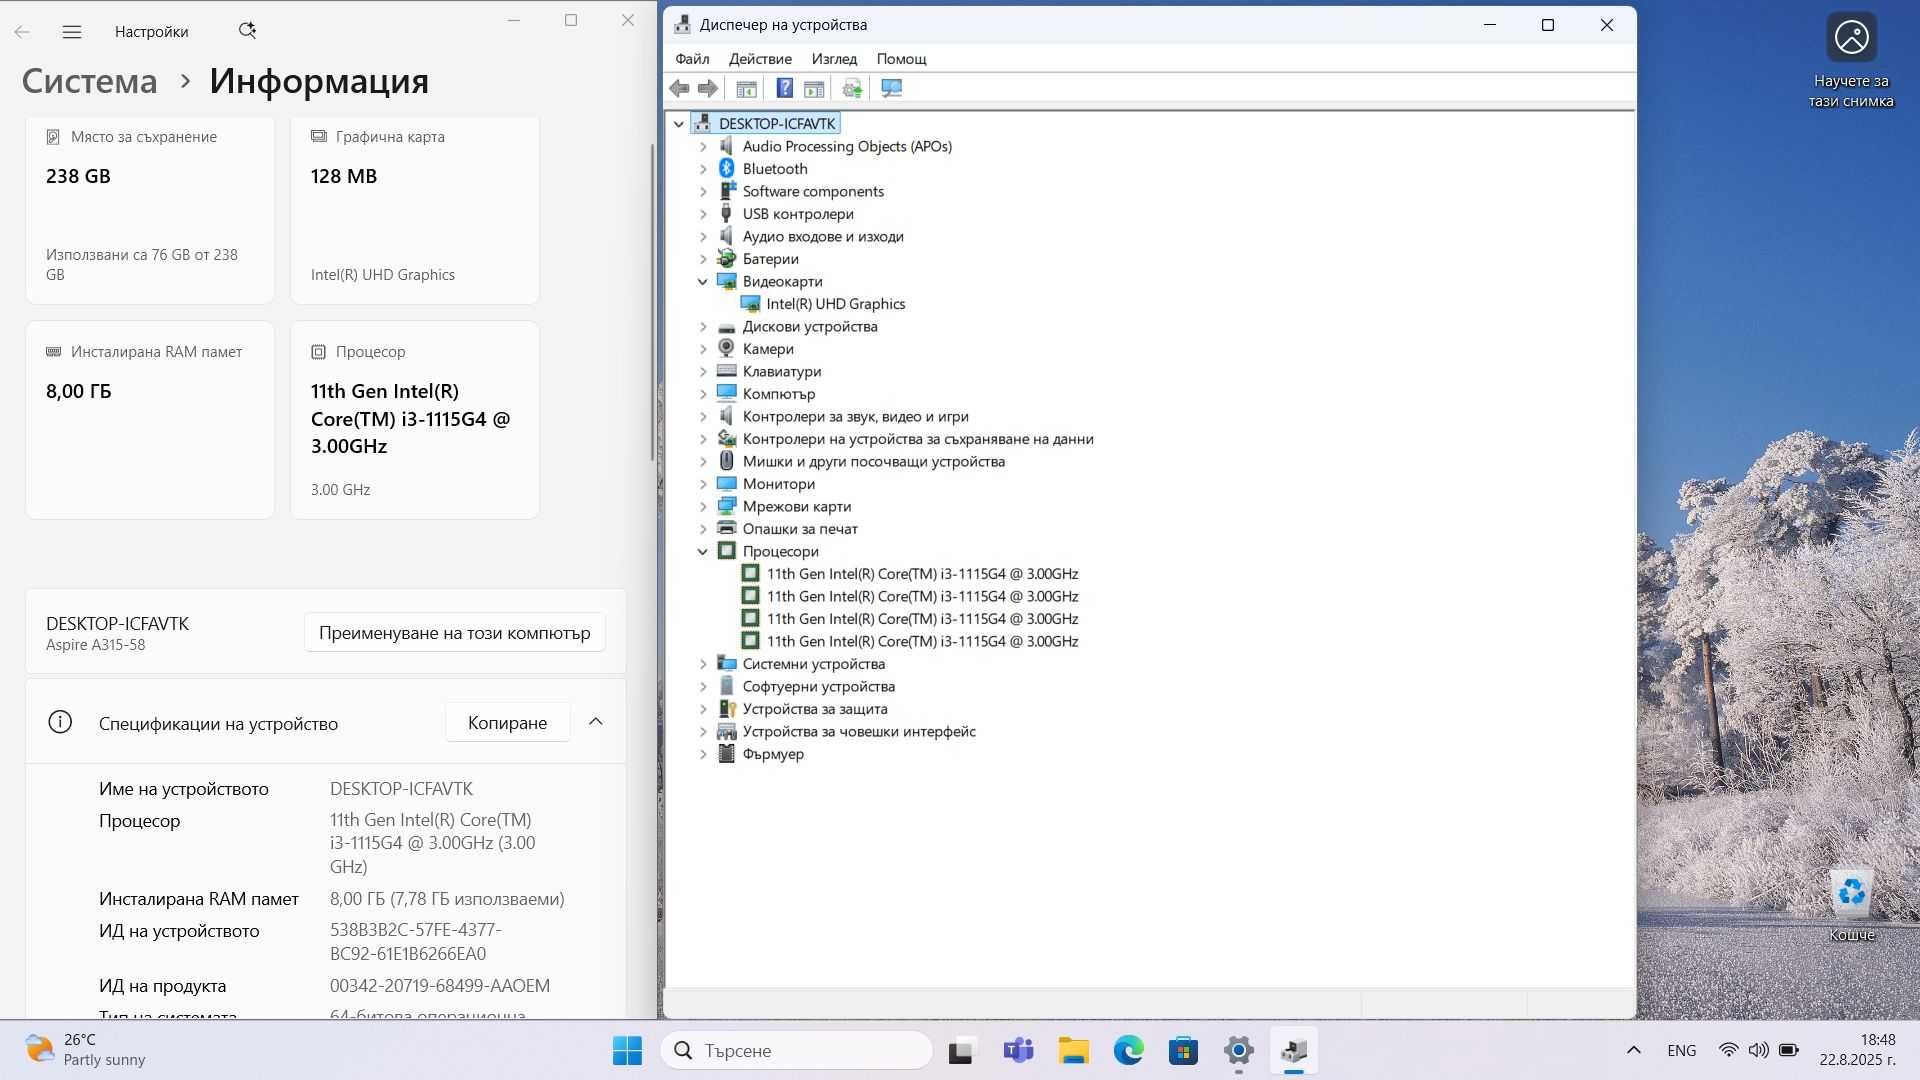This screenshot has height=1080, width=1920.
Task: Collapse the DESKTOP-ICFAVTK root node
Action: [679, 124]
